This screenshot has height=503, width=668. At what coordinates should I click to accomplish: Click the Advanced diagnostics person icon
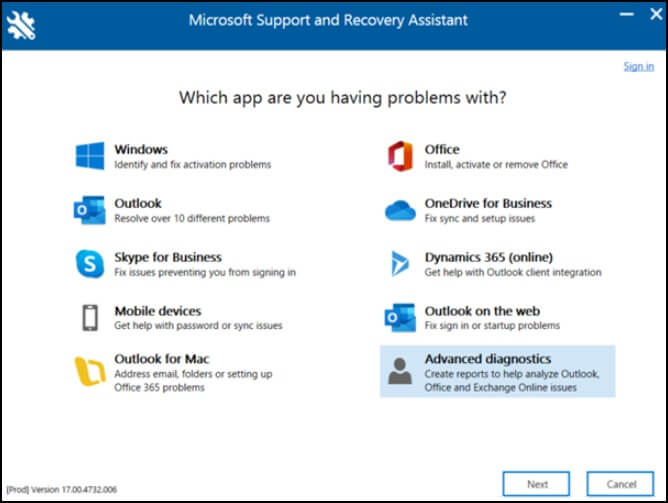click(400, 371)
